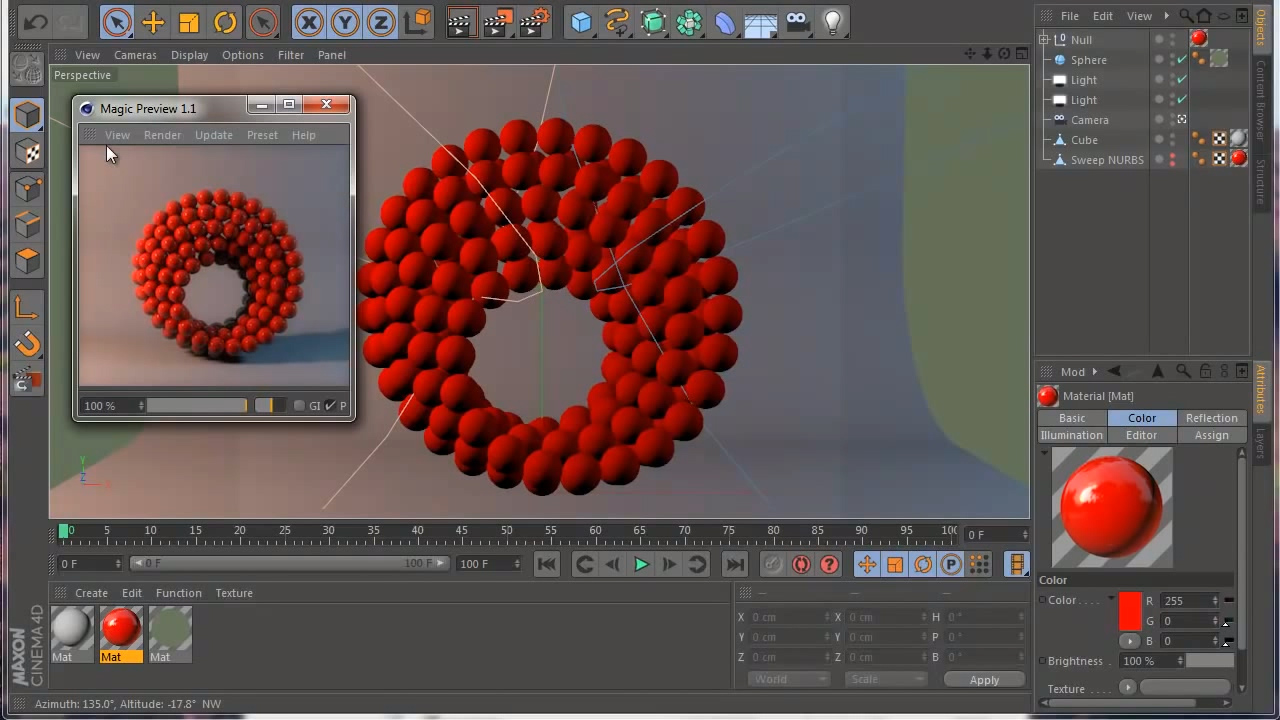This screenshot has width=1280, height=720.
Task: Select the Rotate tool
Action: click(225, 22)
